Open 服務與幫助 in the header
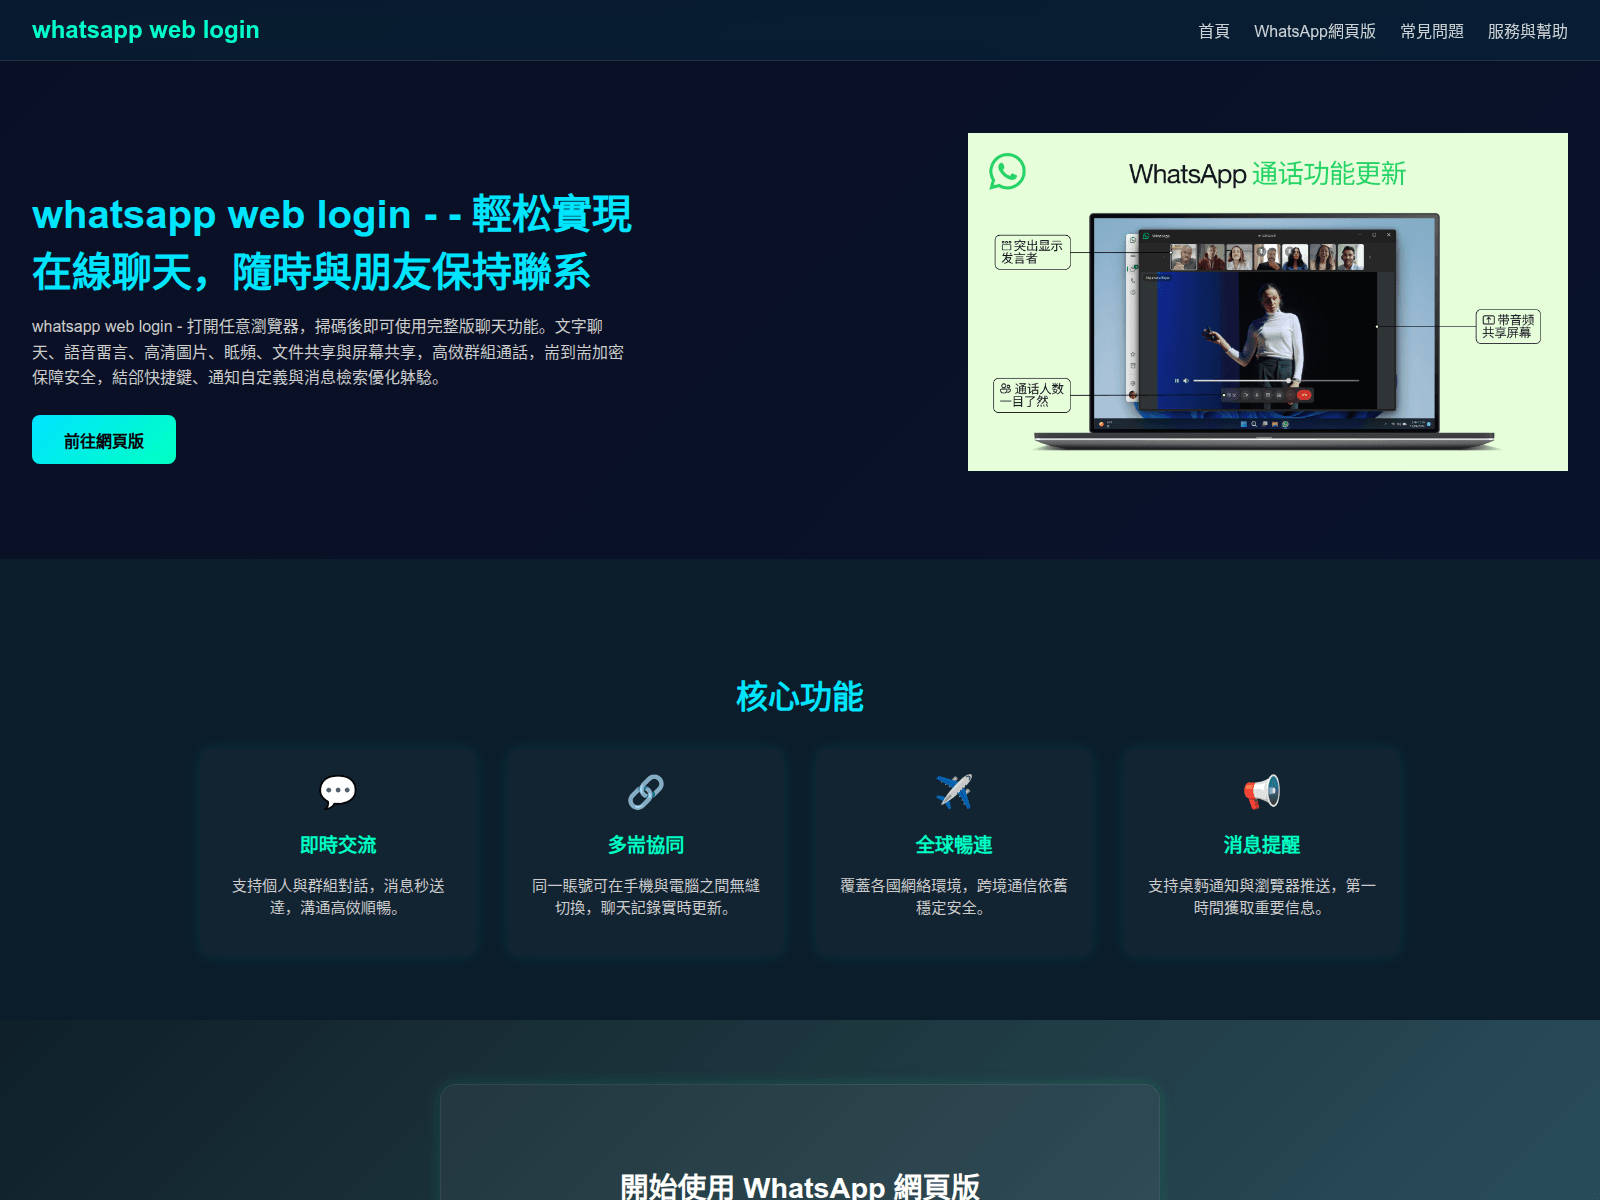 [x=1528, y=31]
